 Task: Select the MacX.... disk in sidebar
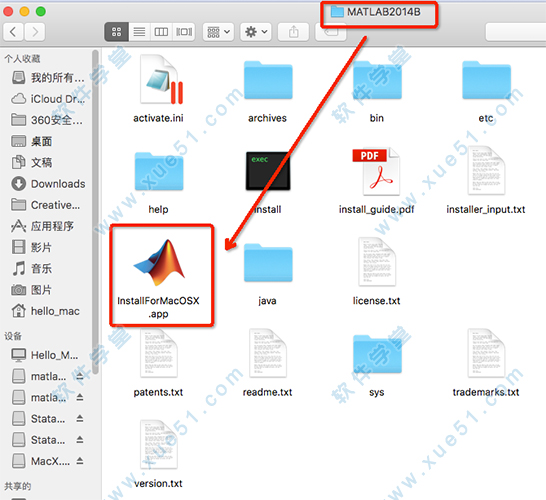tap(41, 461)
